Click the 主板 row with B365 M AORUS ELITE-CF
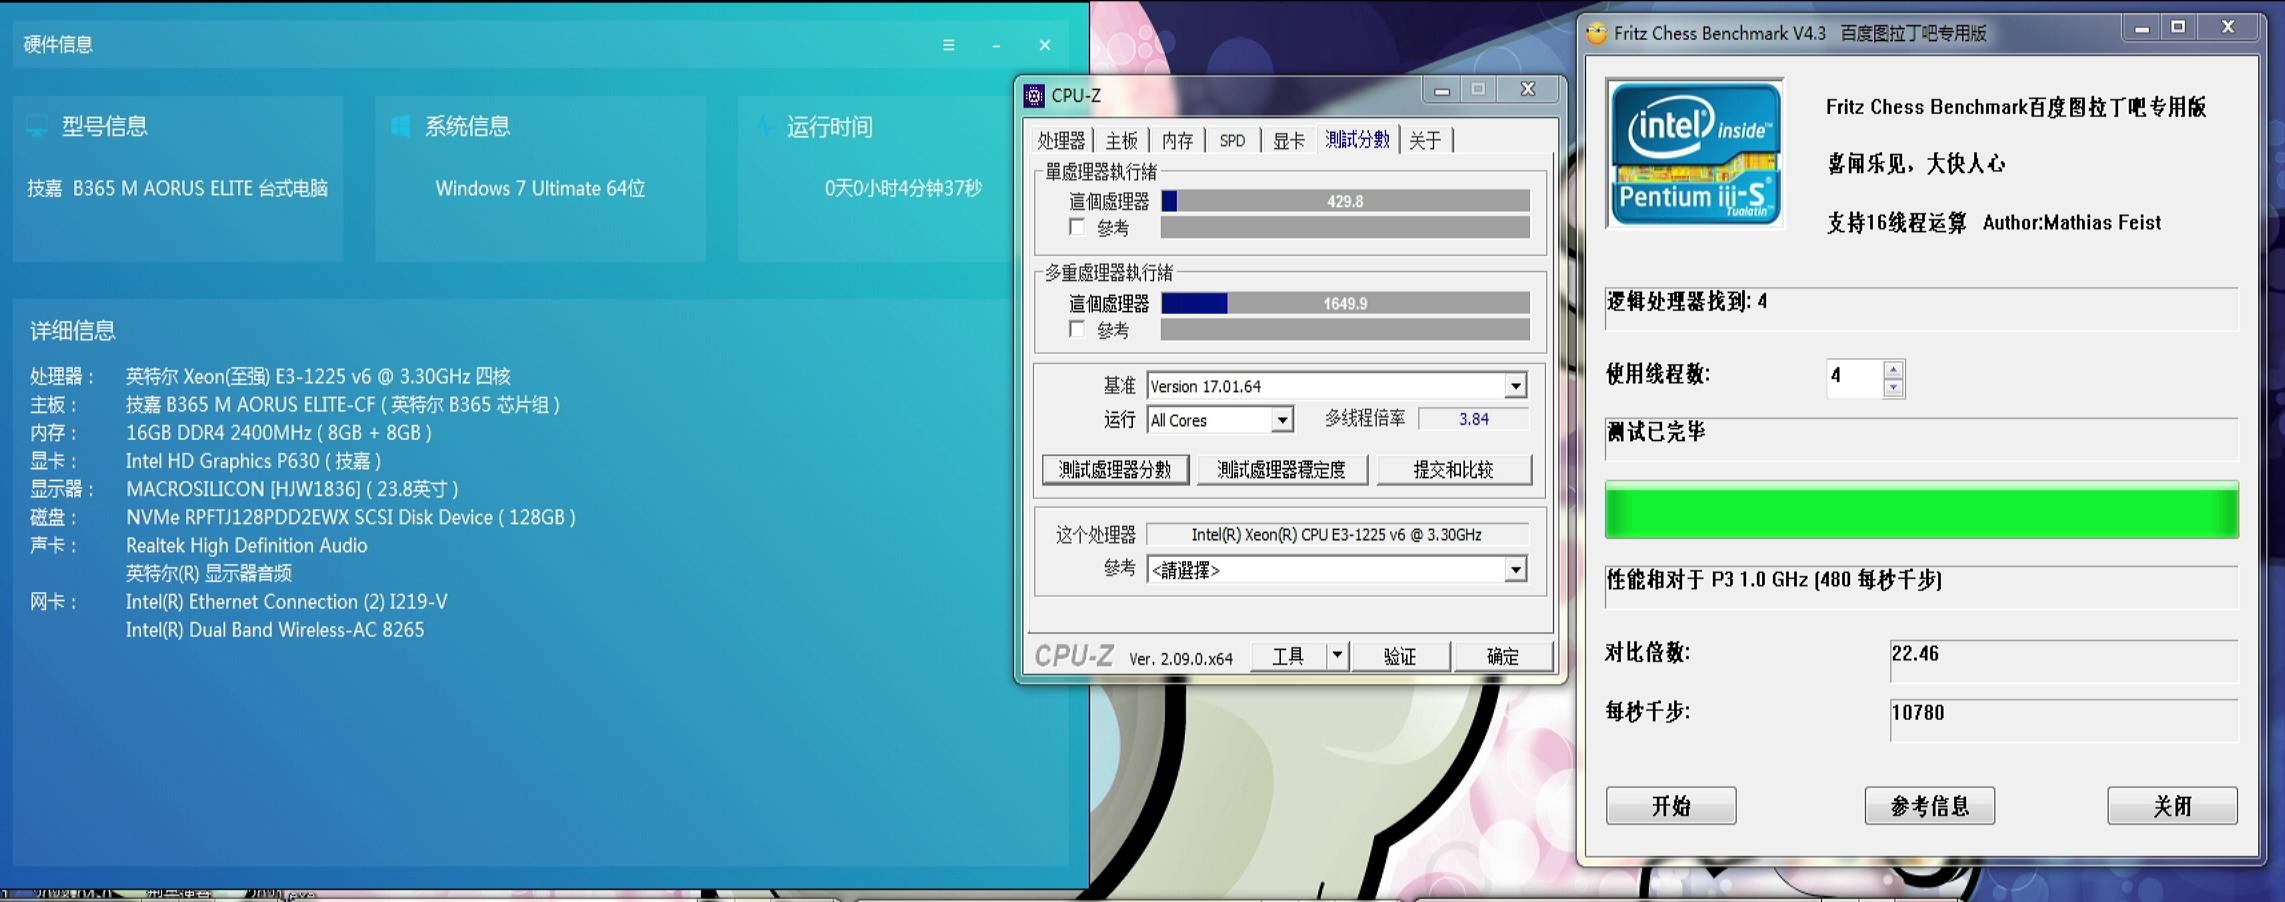 pos(294,405)
